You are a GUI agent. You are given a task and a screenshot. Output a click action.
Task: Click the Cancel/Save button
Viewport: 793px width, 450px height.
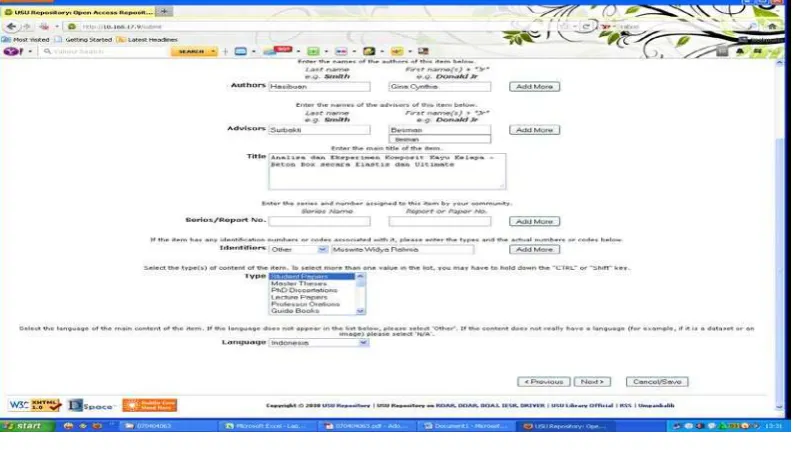(657, 382)
